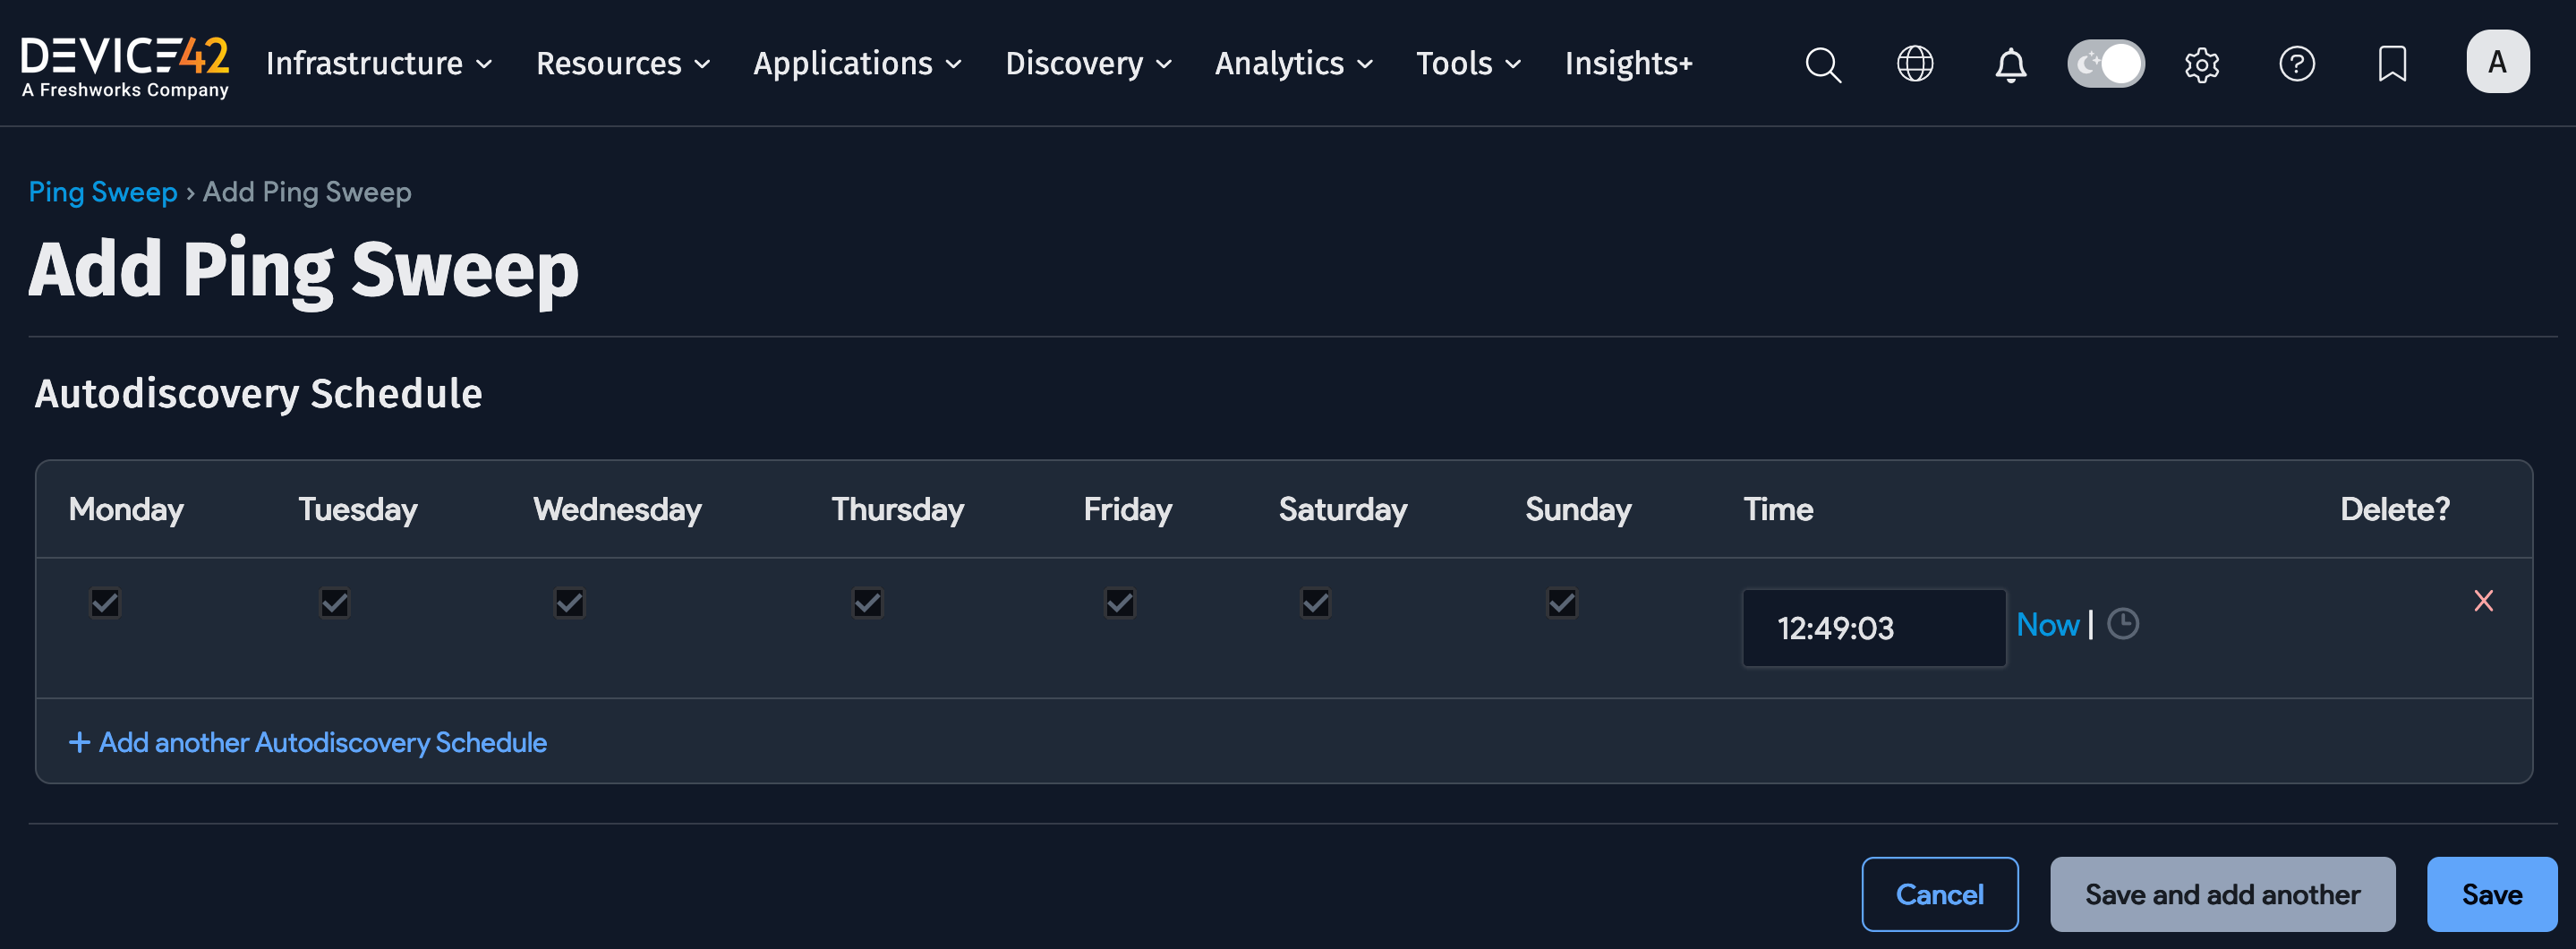Uncheck the Monday checkbox
This screenshot has height=949, width=2576.
coord(104,602)
